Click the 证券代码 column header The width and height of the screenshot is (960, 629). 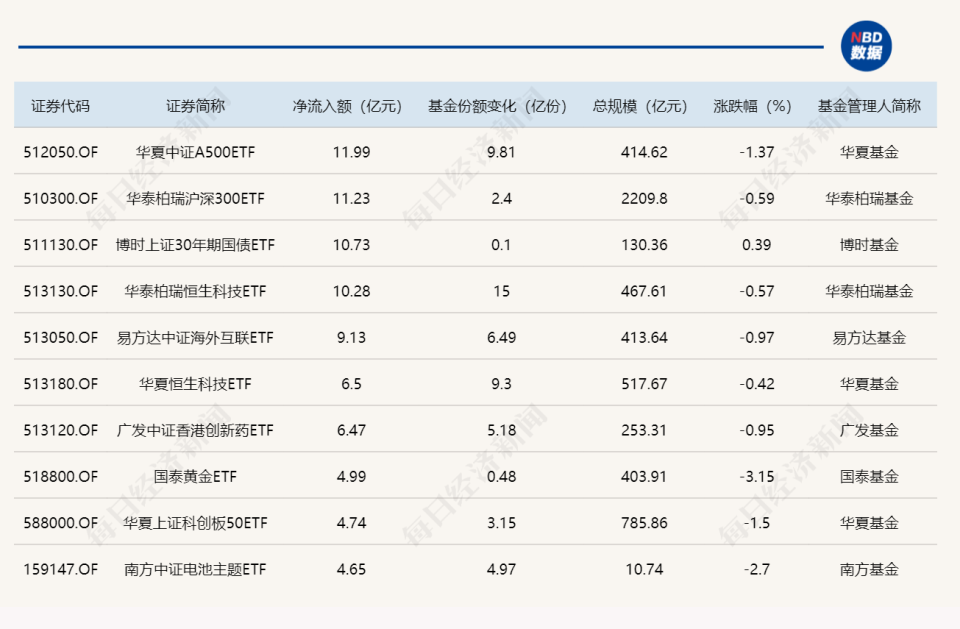pyautogui.click(x=60, y=106)
